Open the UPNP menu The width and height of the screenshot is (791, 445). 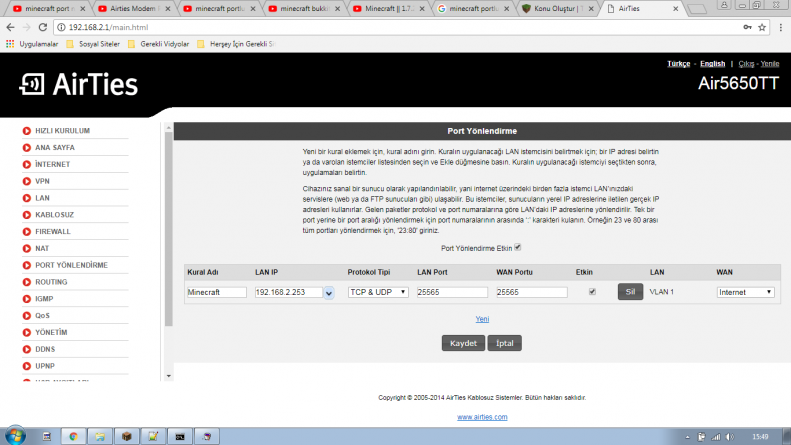(45, 366)
